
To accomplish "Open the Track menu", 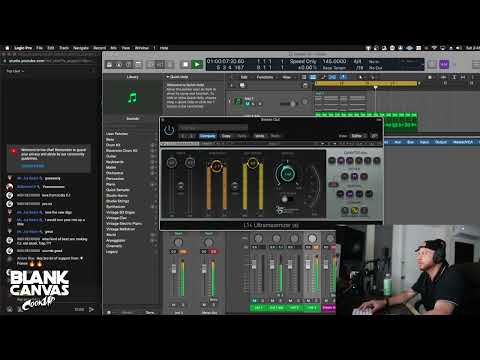I will [64, 48].
